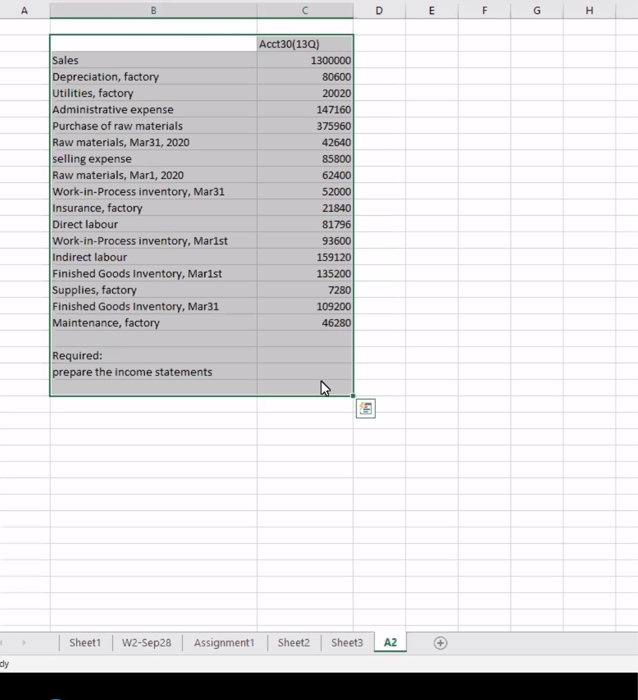Select the Raw materials, Mar31, 2020 cell
This screenshot has width=638, height=700.
coord(154,142)
